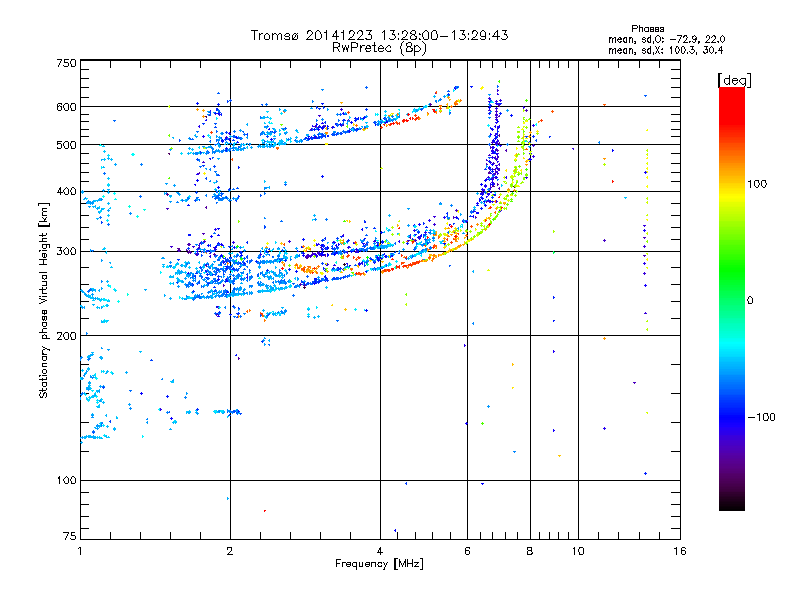This screenshot has height=600, width=800.
Task: Click the y-axis '750' tick label
Action: (x=66, y=63)
